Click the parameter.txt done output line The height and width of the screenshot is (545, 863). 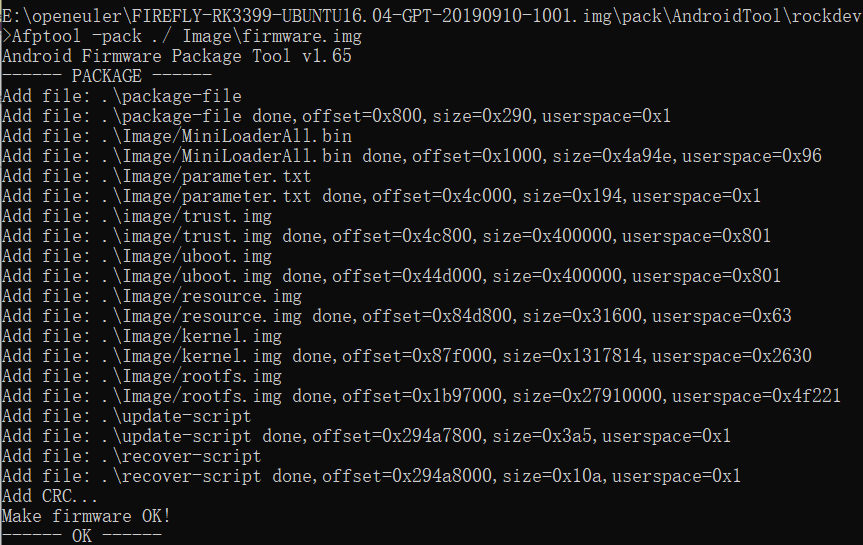[x=381, y=196]
